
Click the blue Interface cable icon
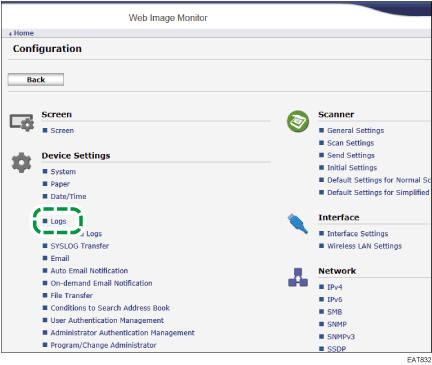click(x=297, y=223)
